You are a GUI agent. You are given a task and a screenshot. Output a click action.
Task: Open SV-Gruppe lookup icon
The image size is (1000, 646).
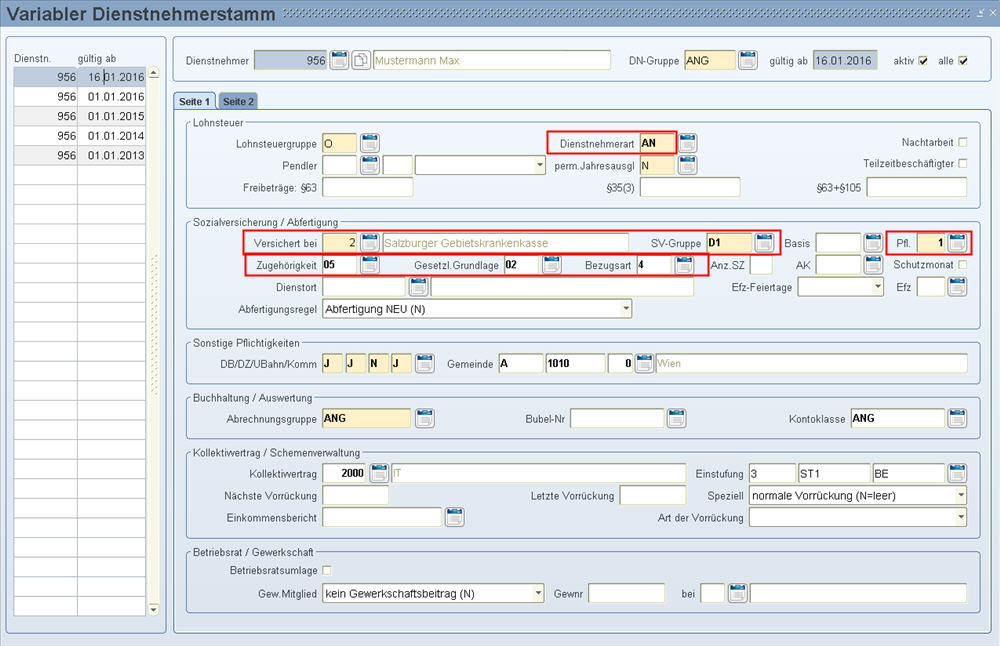[x=765, y=242]
